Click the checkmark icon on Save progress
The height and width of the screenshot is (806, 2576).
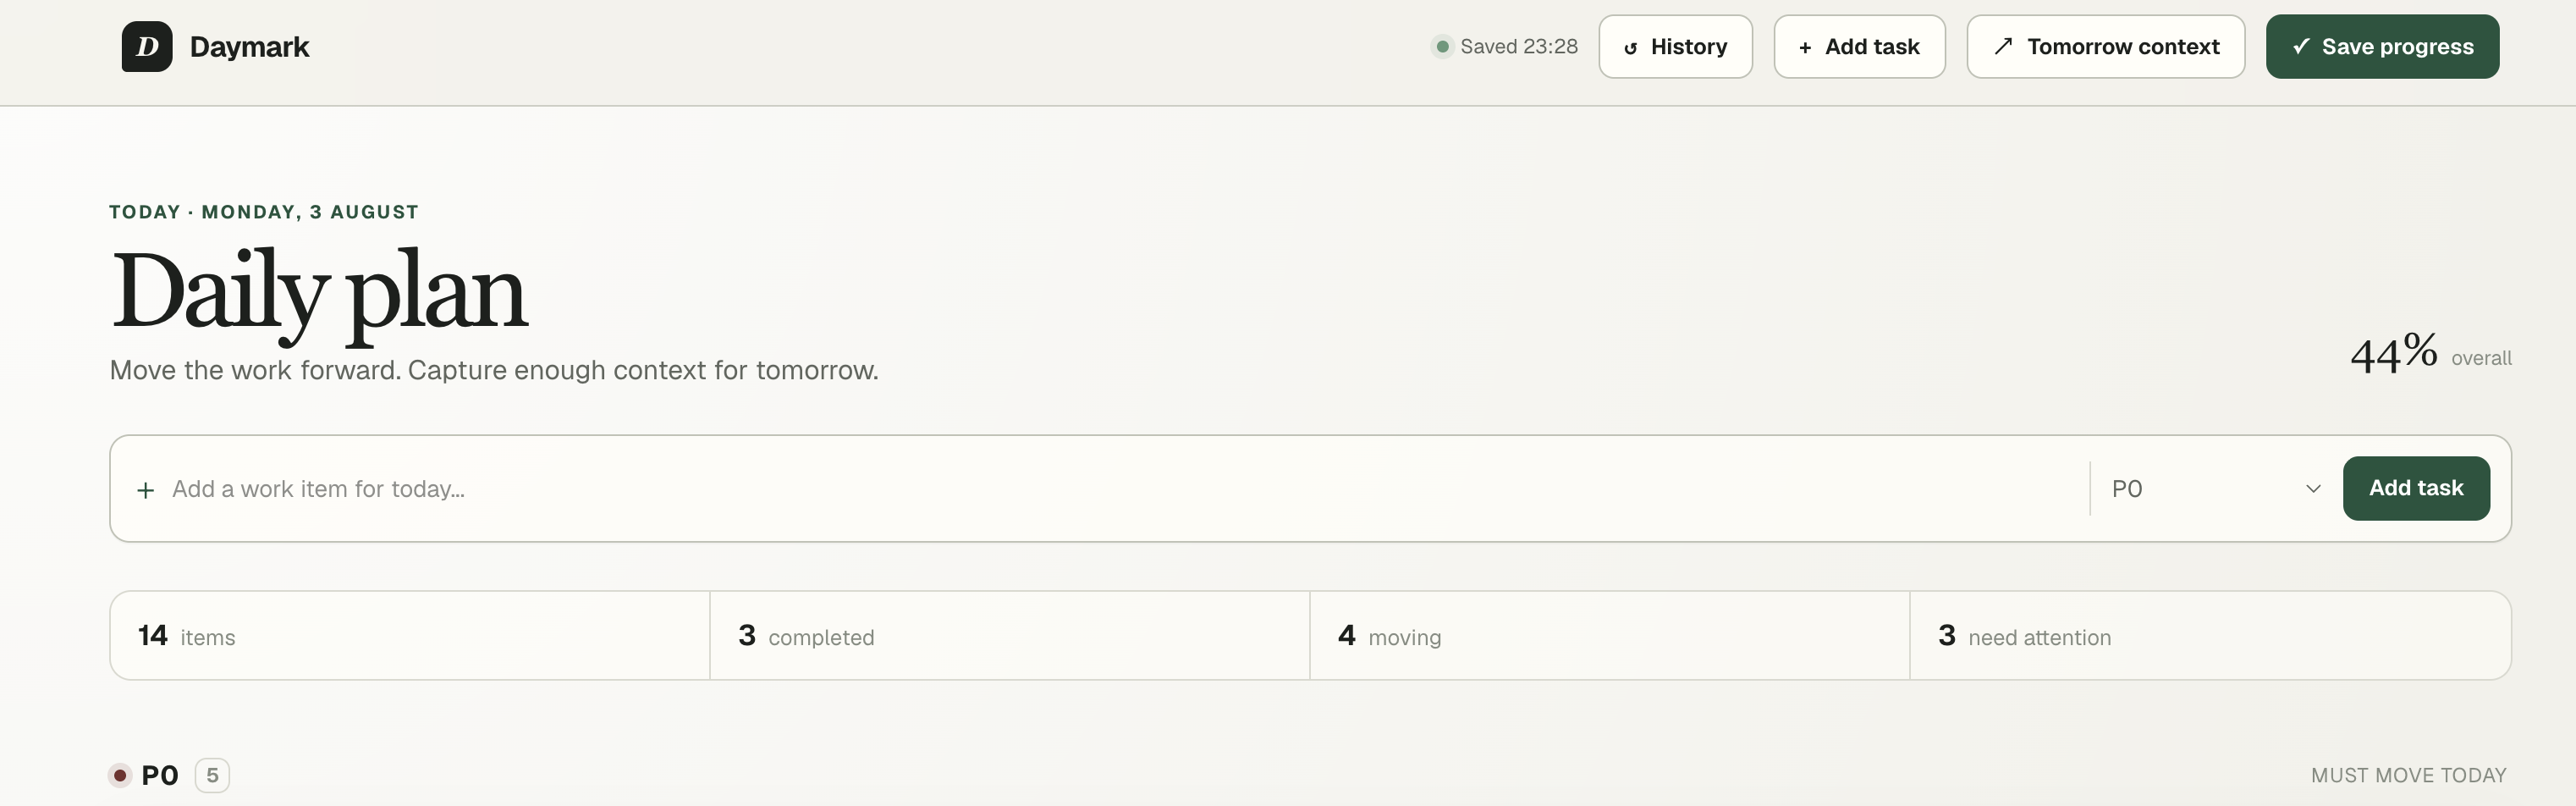(x=2301, y=46)
